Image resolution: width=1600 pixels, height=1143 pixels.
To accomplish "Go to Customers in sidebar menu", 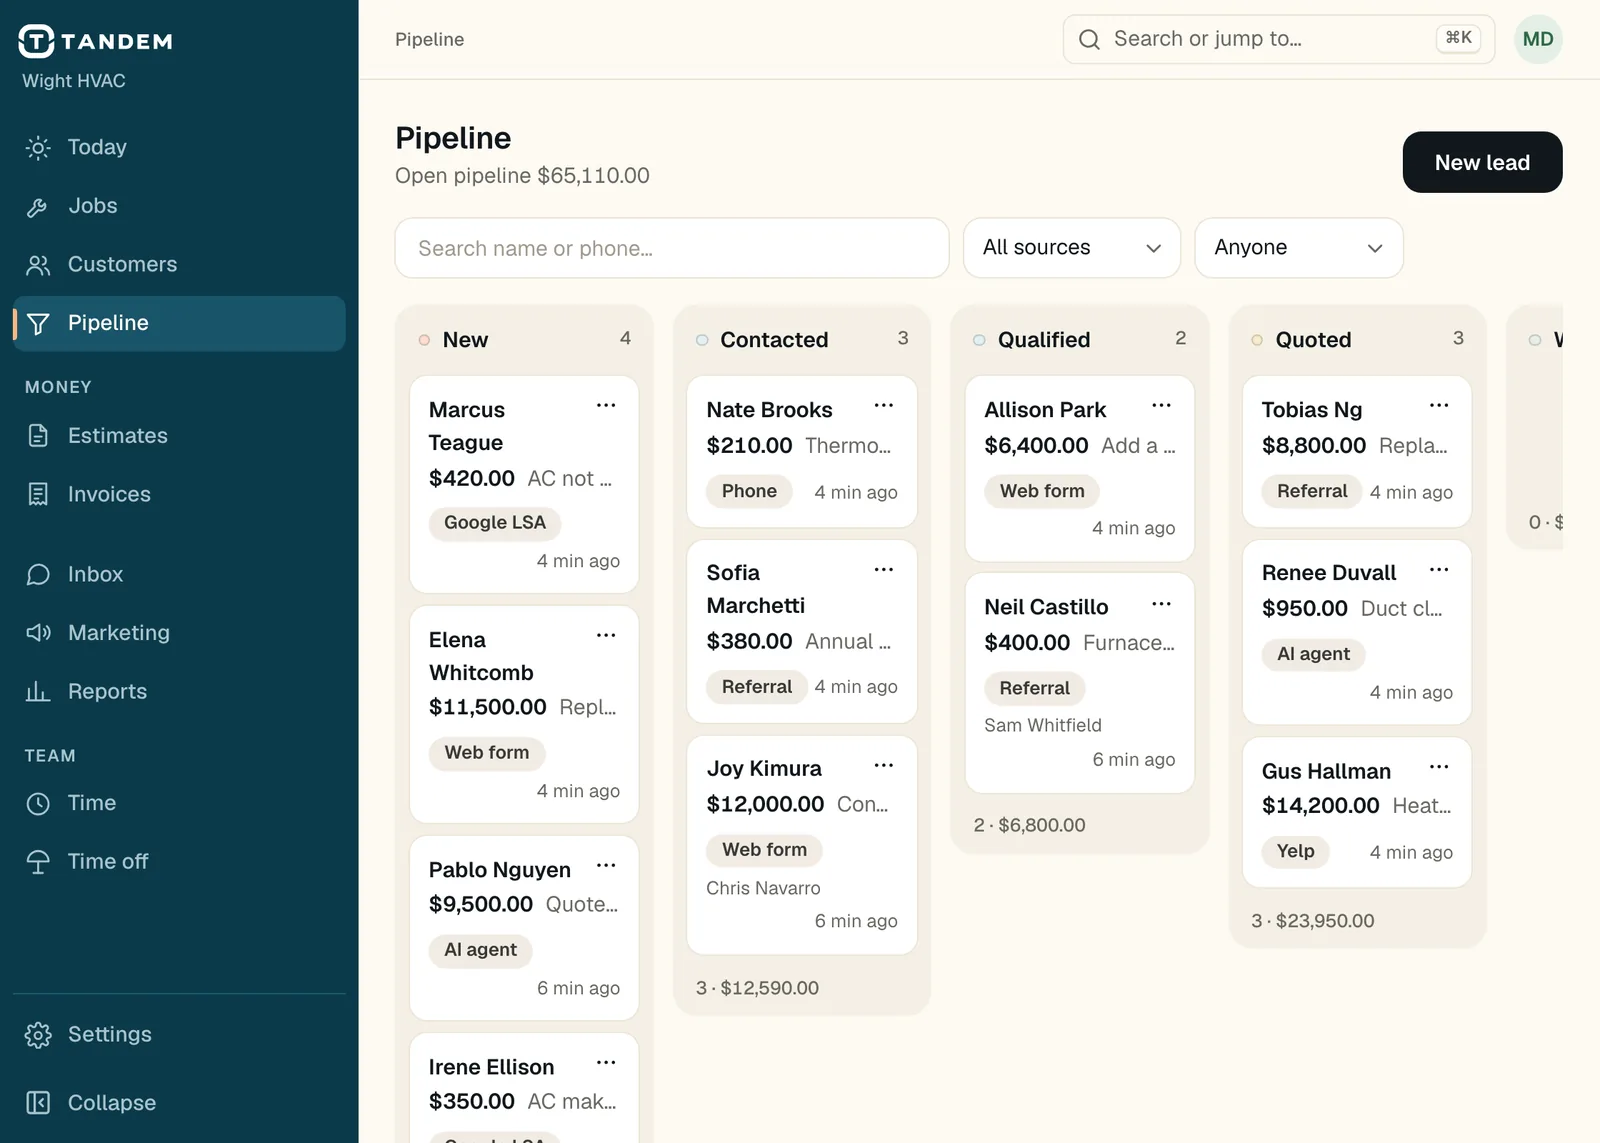I will 179,265.
